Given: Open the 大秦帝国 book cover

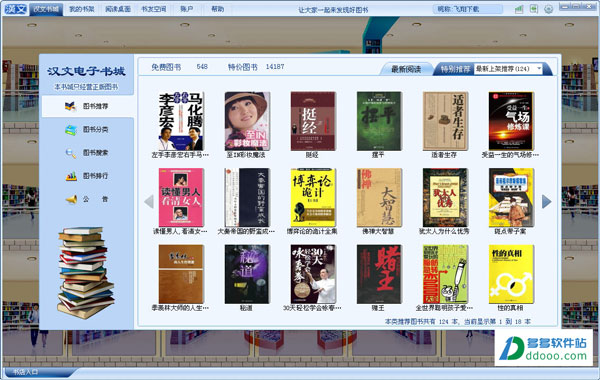Looking at the screenshot, I should [x=247, y=197].
